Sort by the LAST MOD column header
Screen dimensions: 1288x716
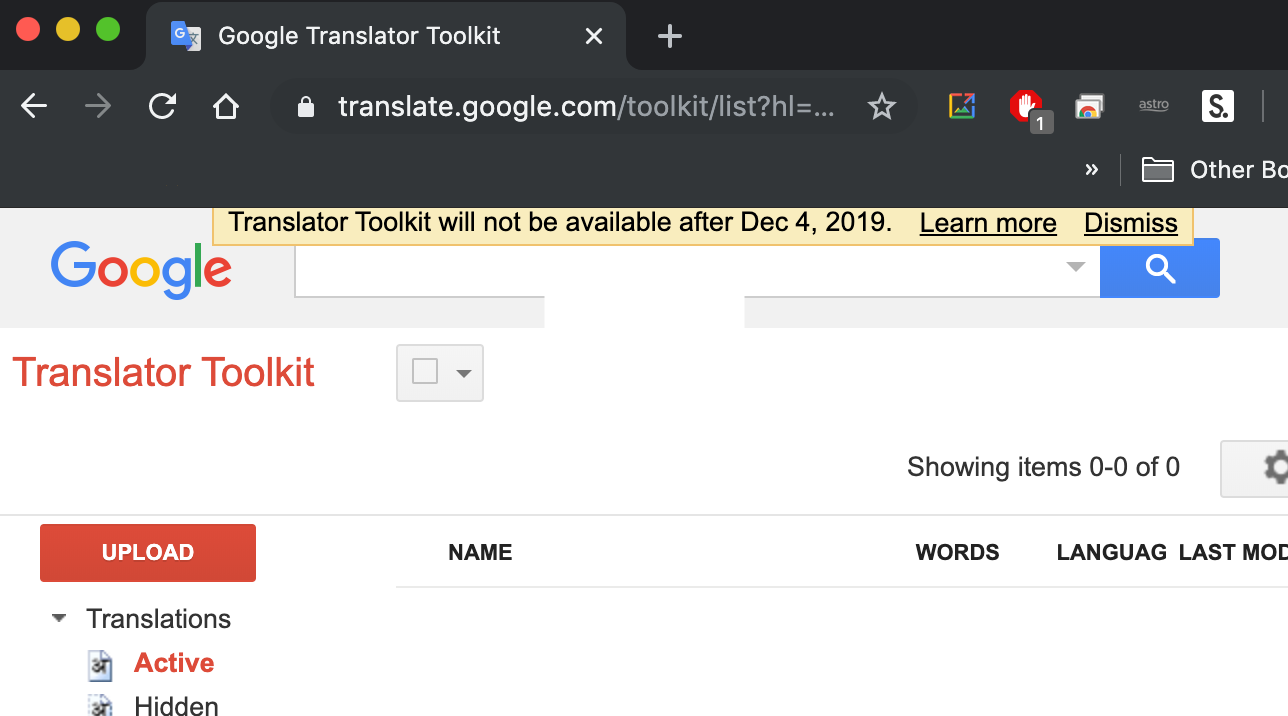coord(1233,553)
